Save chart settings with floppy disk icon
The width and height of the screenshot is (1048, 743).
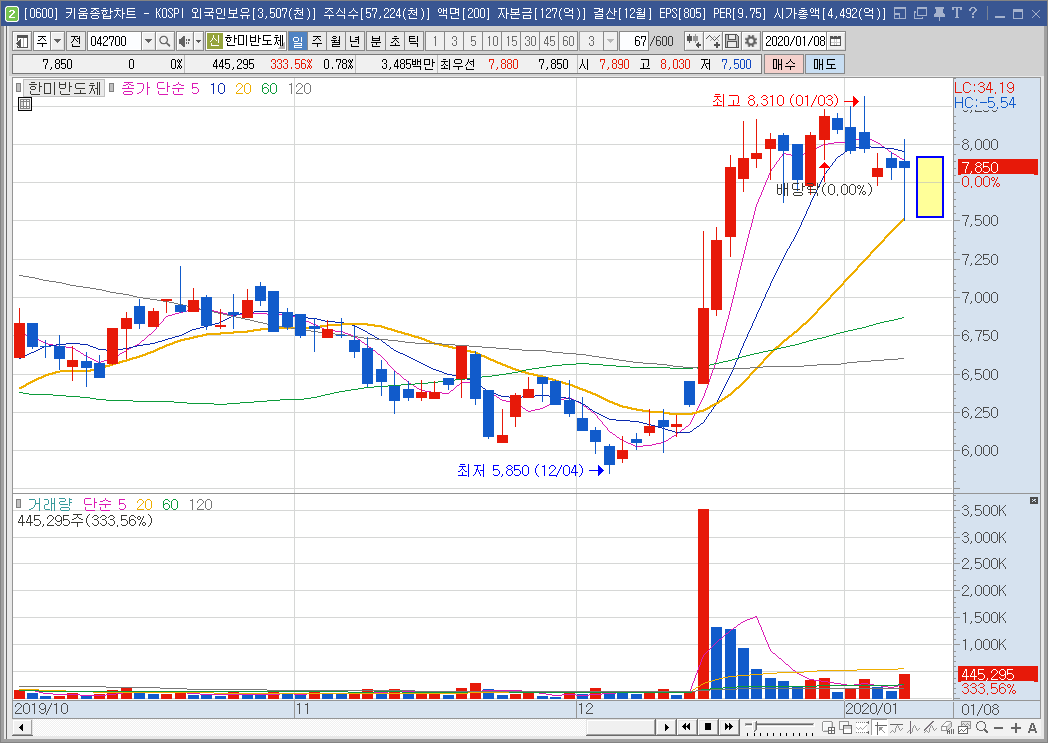[732, 41]
